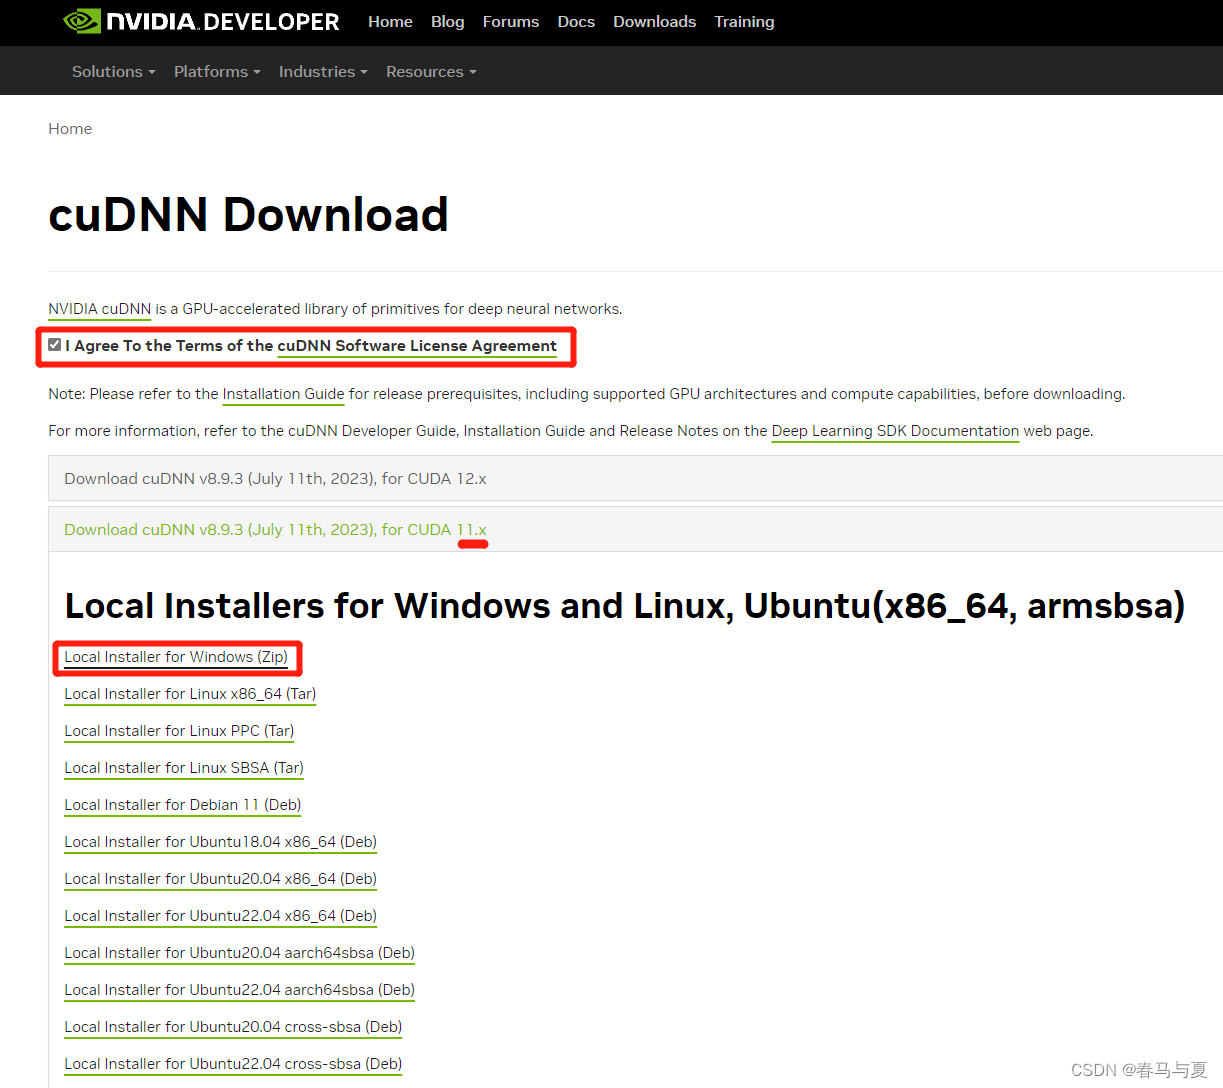Download Installer for Ubuntu20.04 aarch64sbsa (Deb)
1223x1088 pixels.
pyautogui.click(x=240, y=953)
